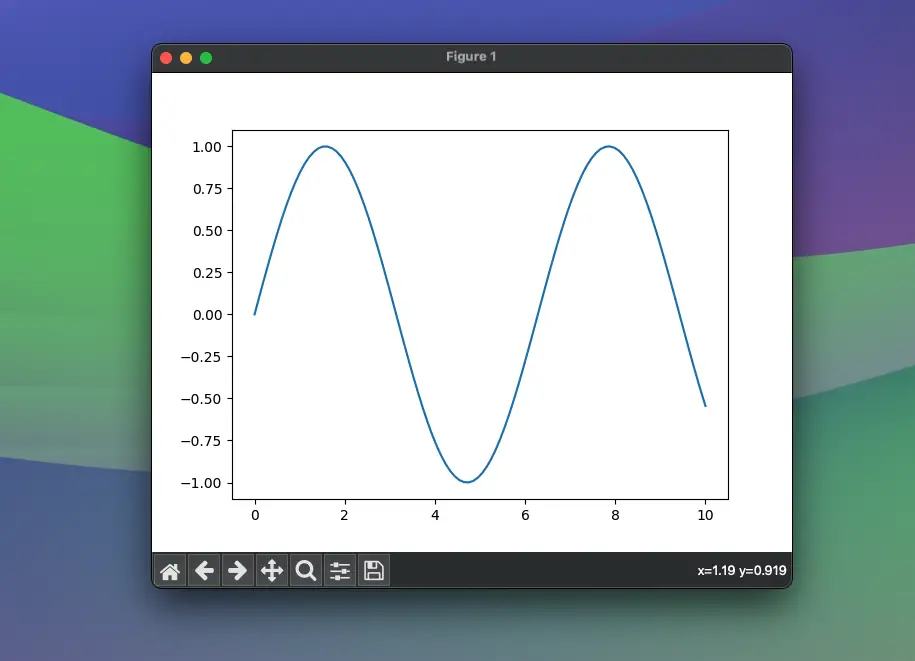Click the 0.50 y-axis tick label

(207, 231)
